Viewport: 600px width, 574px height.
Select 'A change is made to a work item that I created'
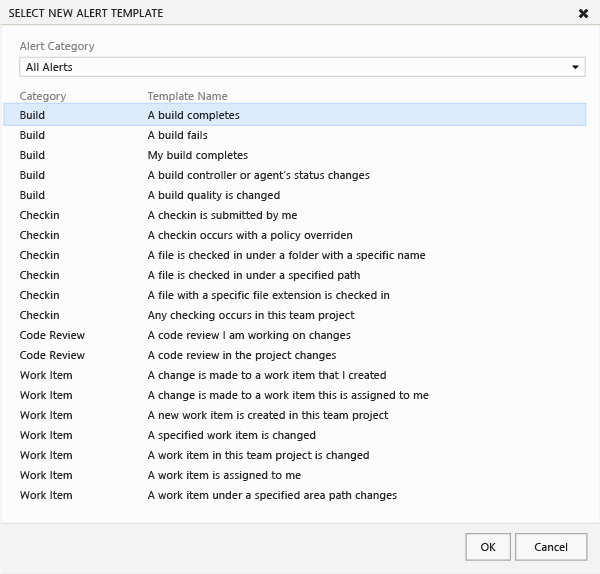point(295,375)
